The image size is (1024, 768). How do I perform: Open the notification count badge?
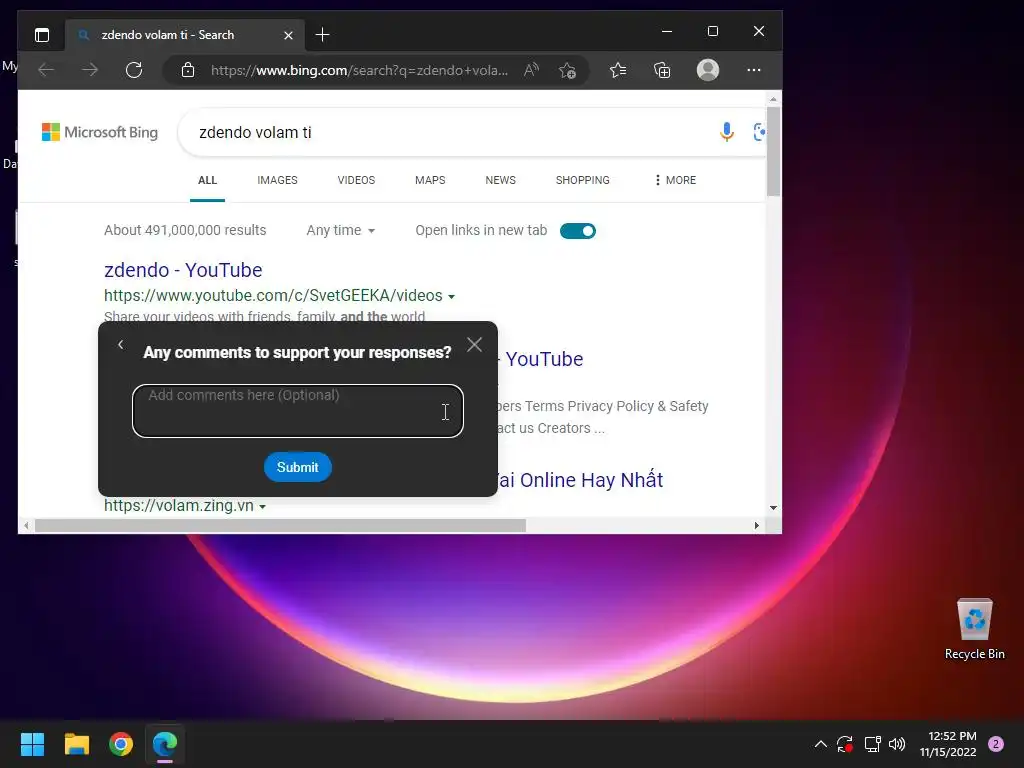coord(996,744)
